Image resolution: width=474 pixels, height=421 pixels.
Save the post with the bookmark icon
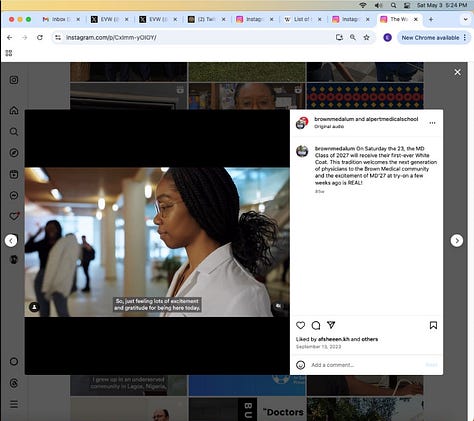(433, 325)
